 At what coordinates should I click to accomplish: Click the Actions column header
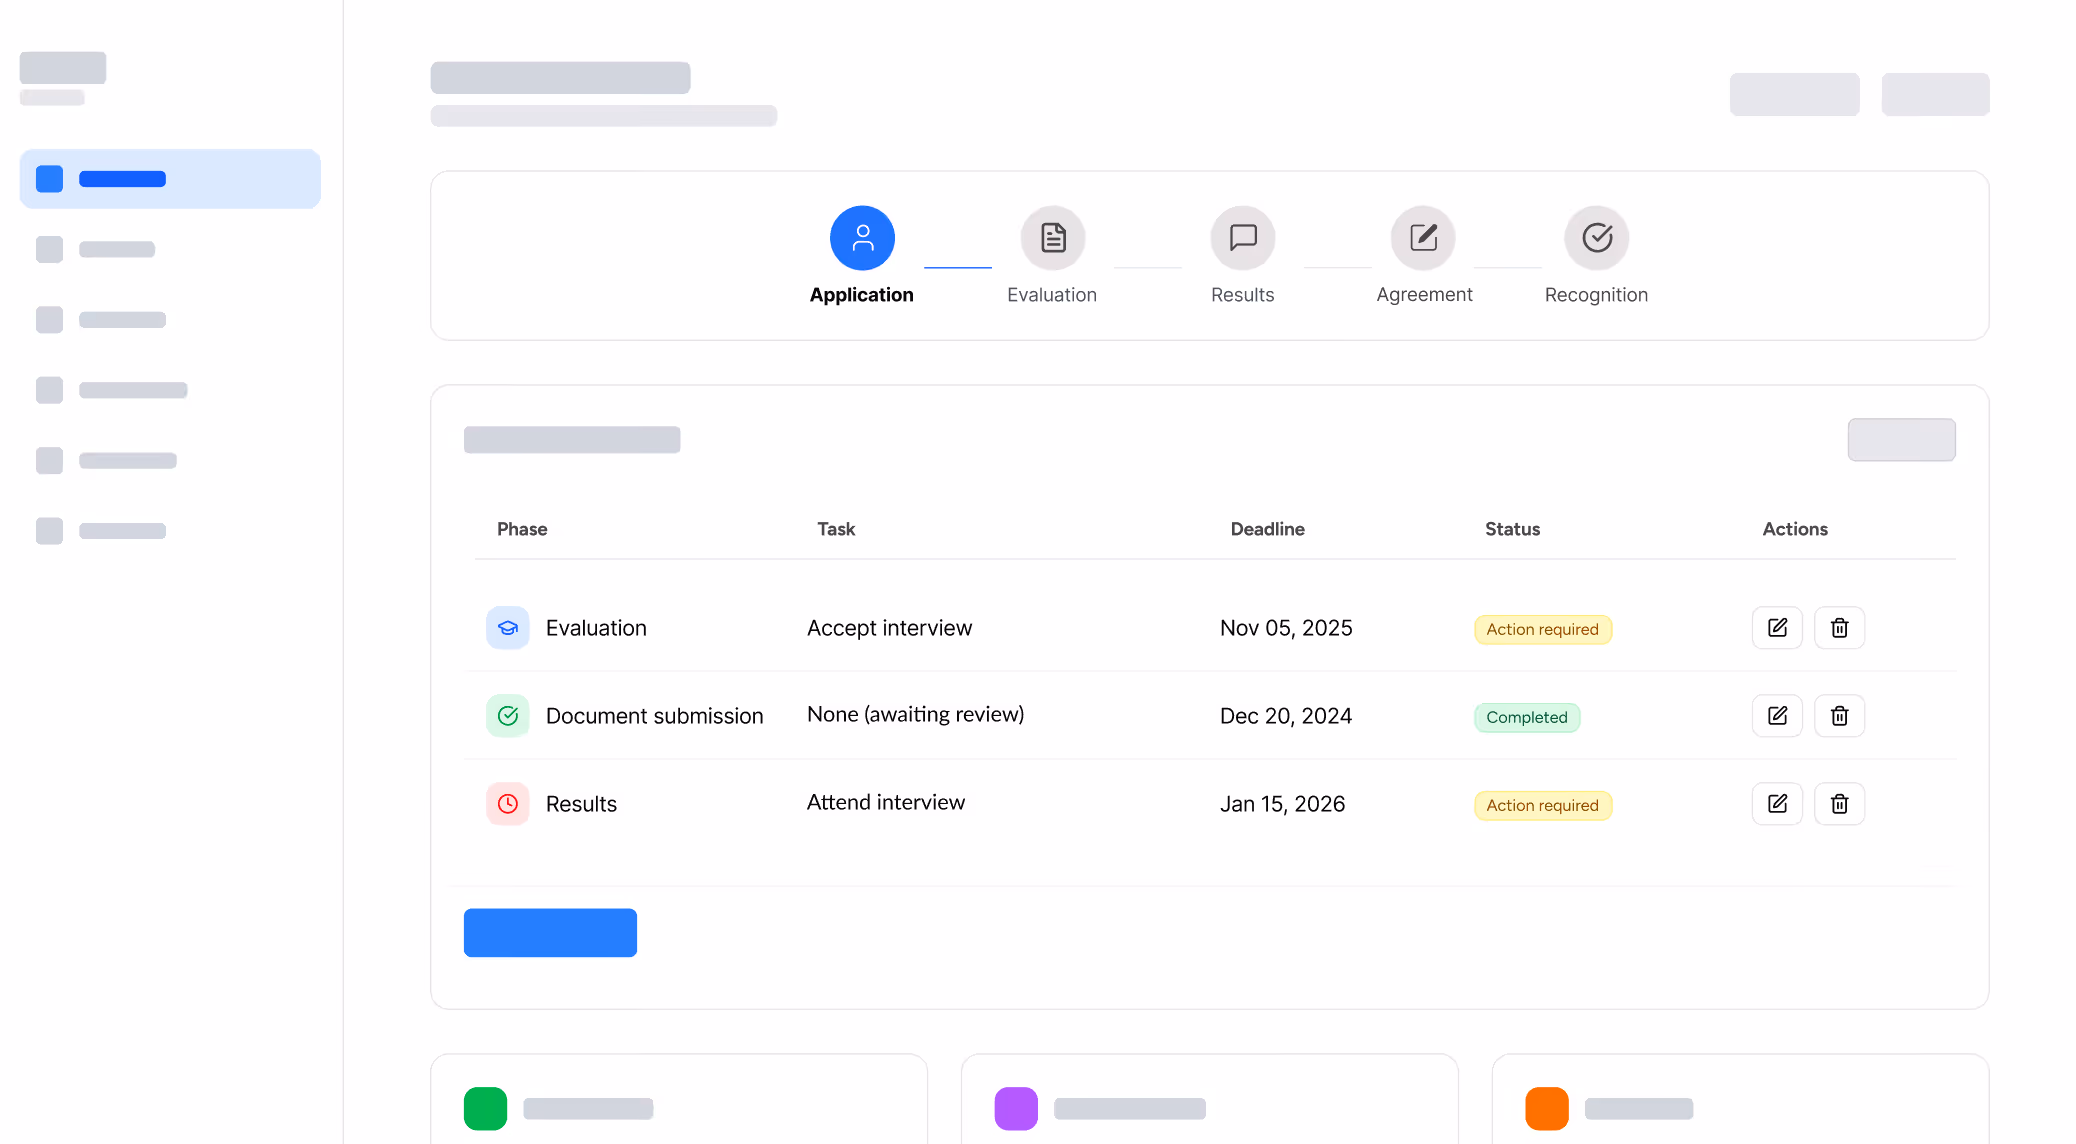(x=1795, y=529)
